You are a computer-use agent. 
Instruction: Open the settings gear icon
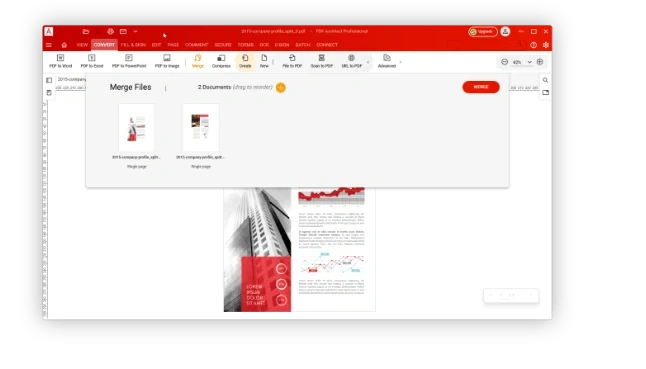pyautogui.click(x=546, y=45)
